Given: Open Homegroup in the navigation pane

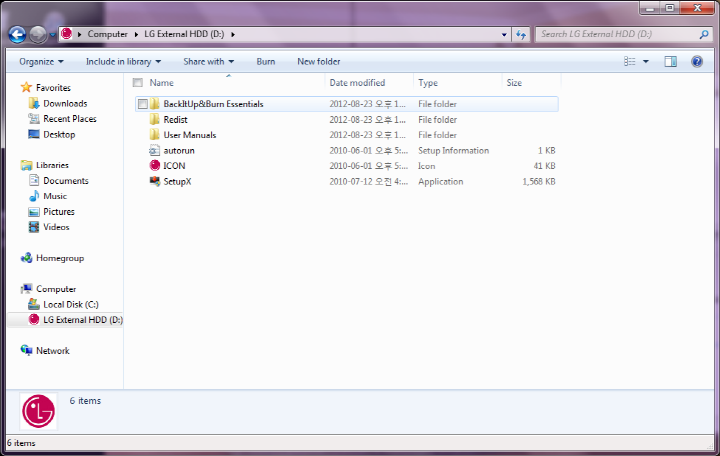Looking at the screenshot, I should click(60, 258).
